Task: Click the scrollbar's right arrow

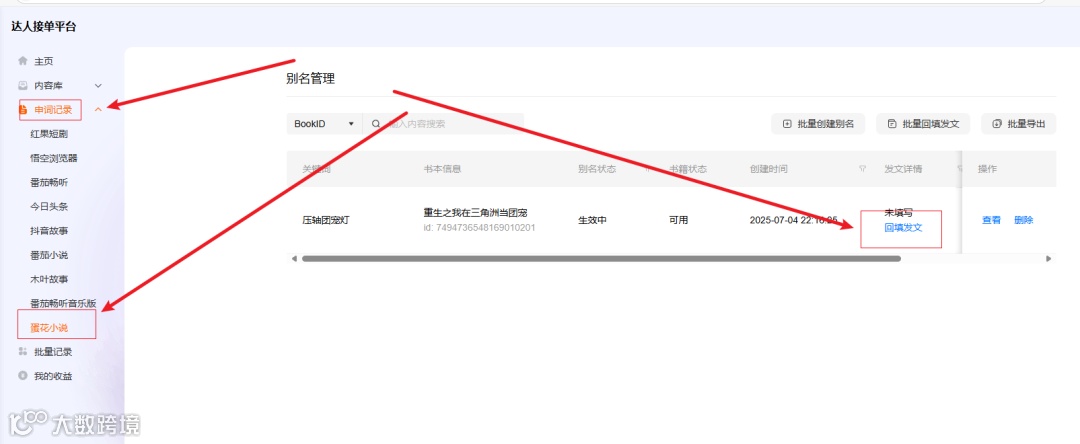Action: click(1049, 259)
